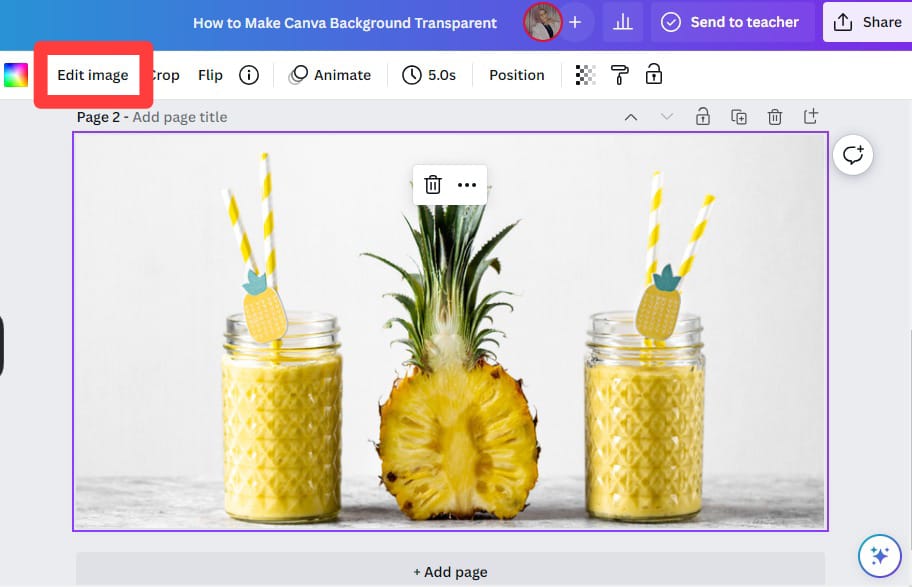Click the Canva assistant sparkle icon
Image resolution: width=912 pixels, height=587 pixels.
pyautogui.click(x=878, y=556)
